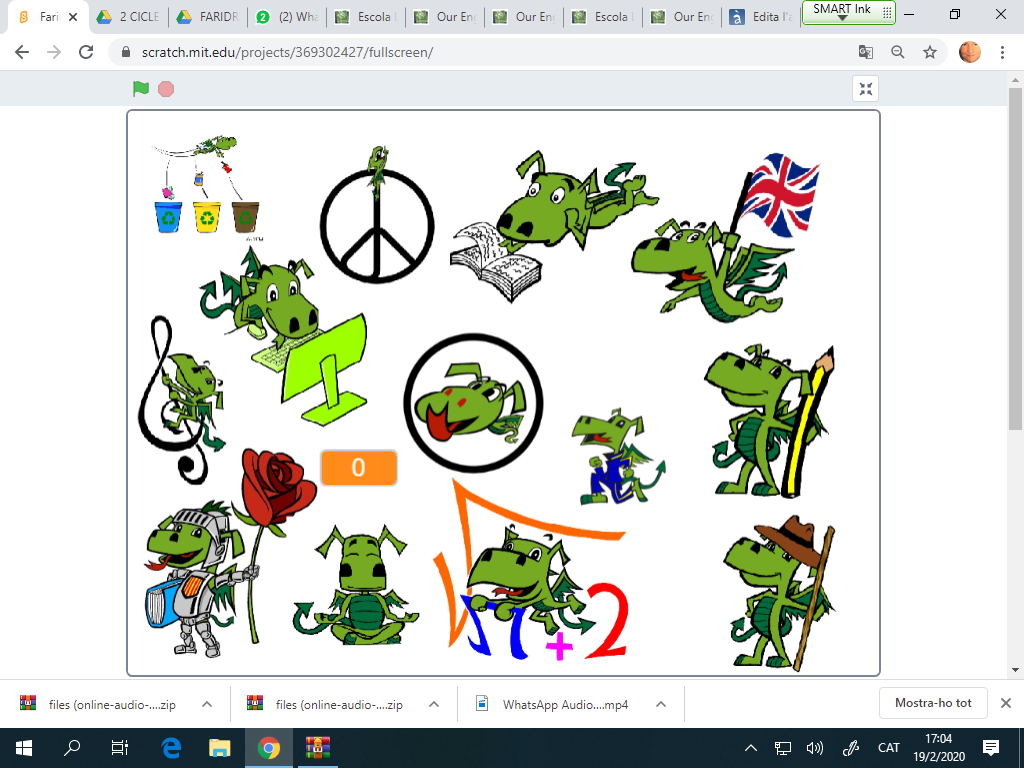Click the green flag to start project
This screenshot has height=768, width=1024.
(x=141, y=89)
